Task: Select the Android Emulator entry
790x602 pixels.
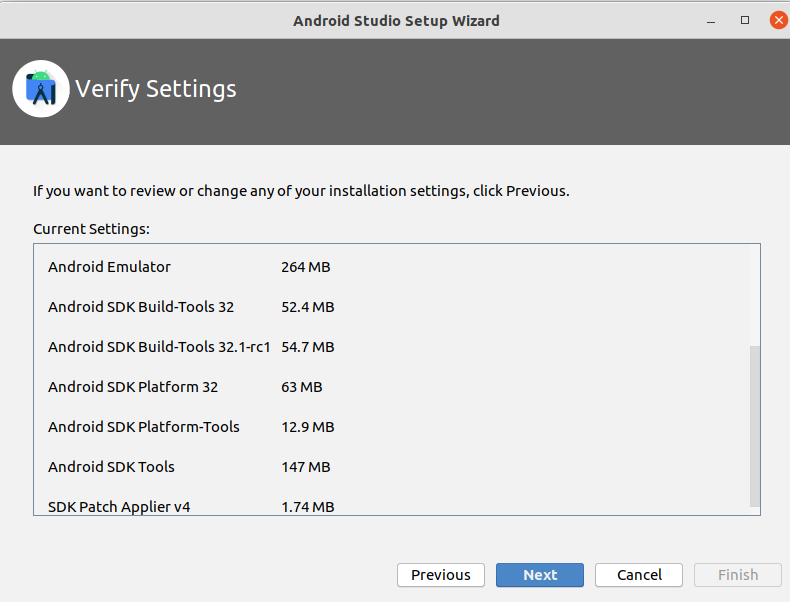Action: point(109,267)
